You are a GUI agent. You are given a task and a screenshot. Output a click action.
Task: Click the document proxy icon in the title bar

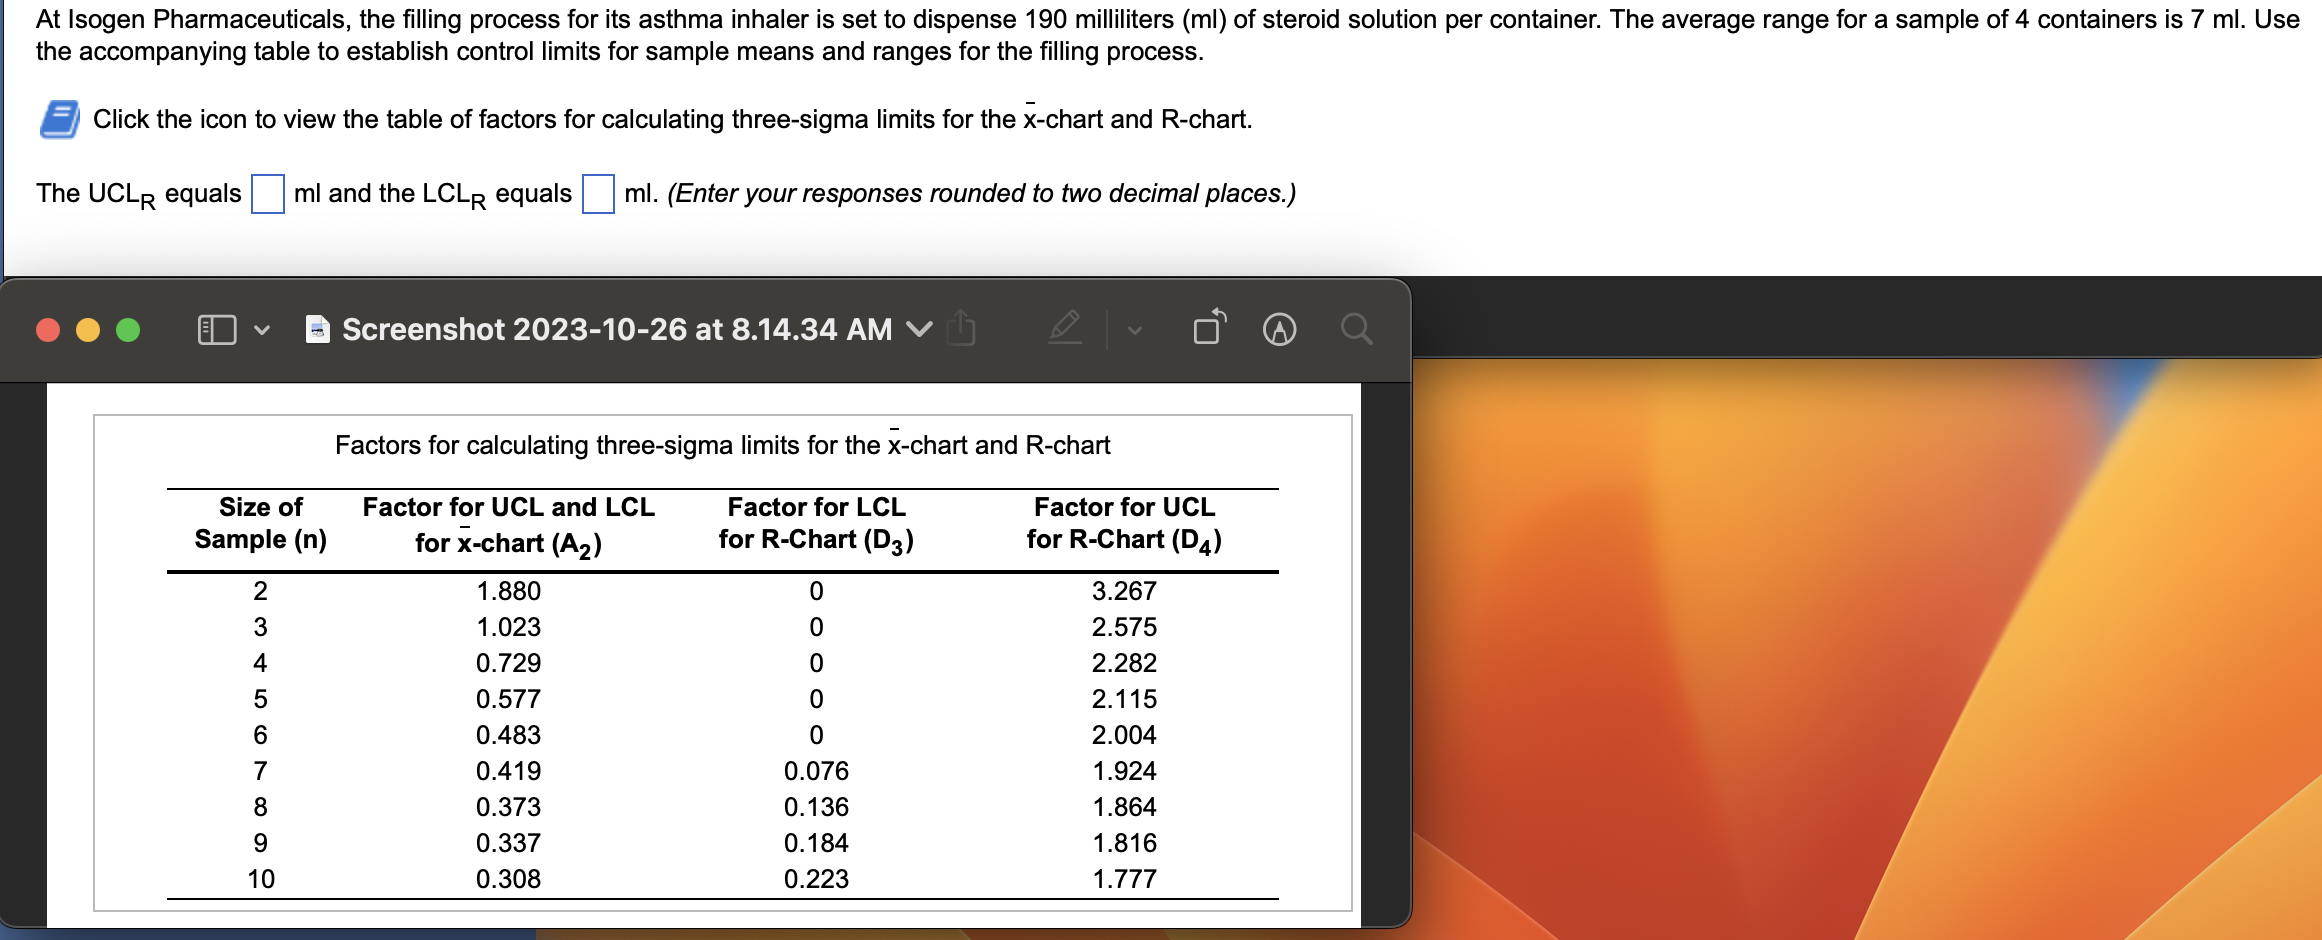(x=318, y=329)
